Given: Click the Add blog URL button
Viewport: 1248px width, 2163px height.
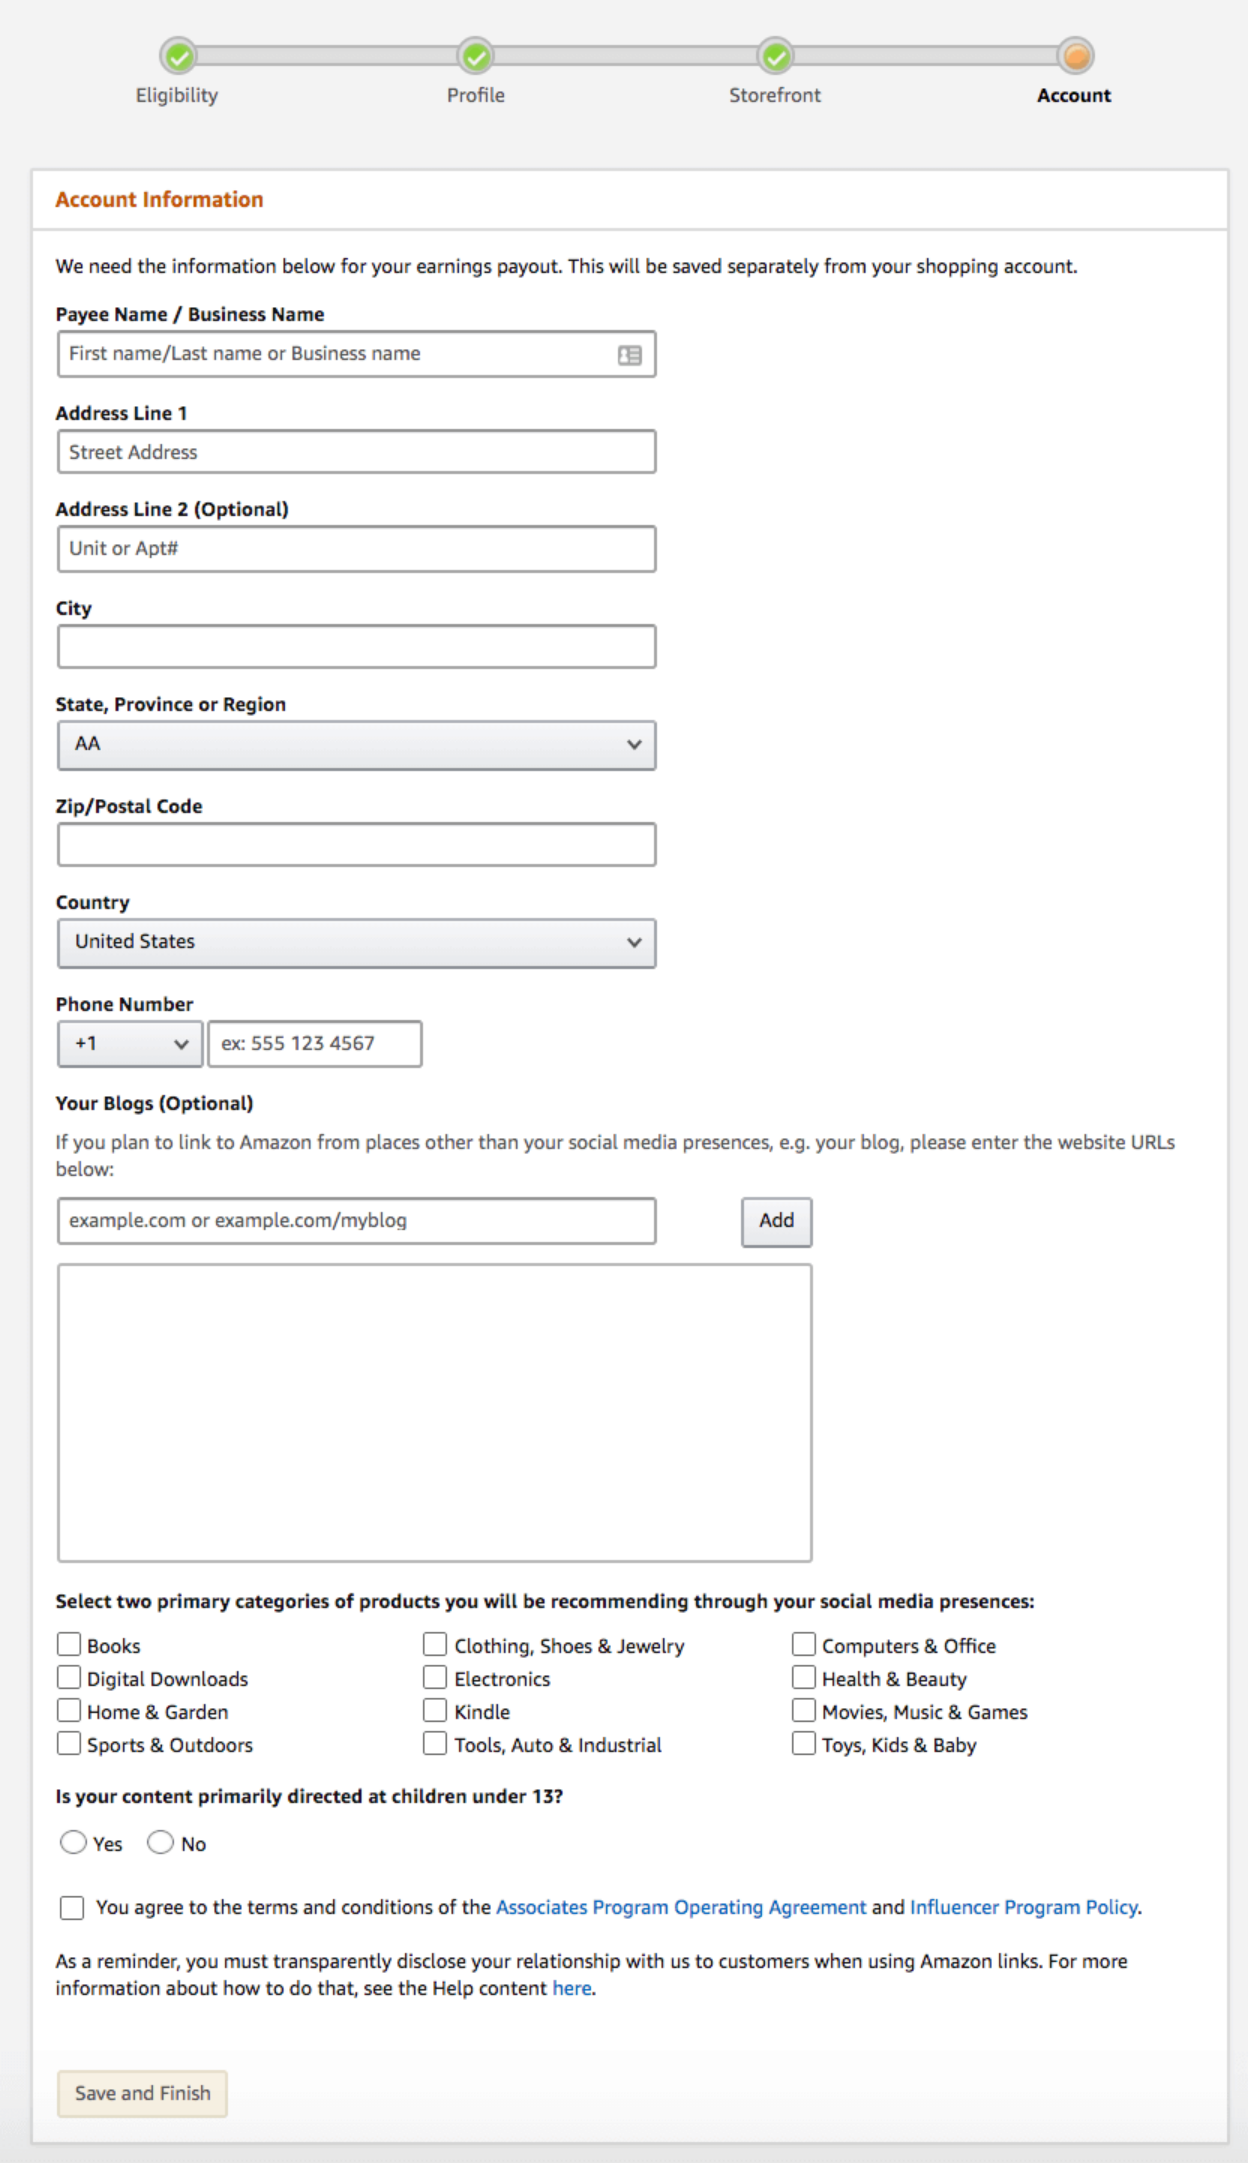Looking at the screenshot, I should 776,1221.
